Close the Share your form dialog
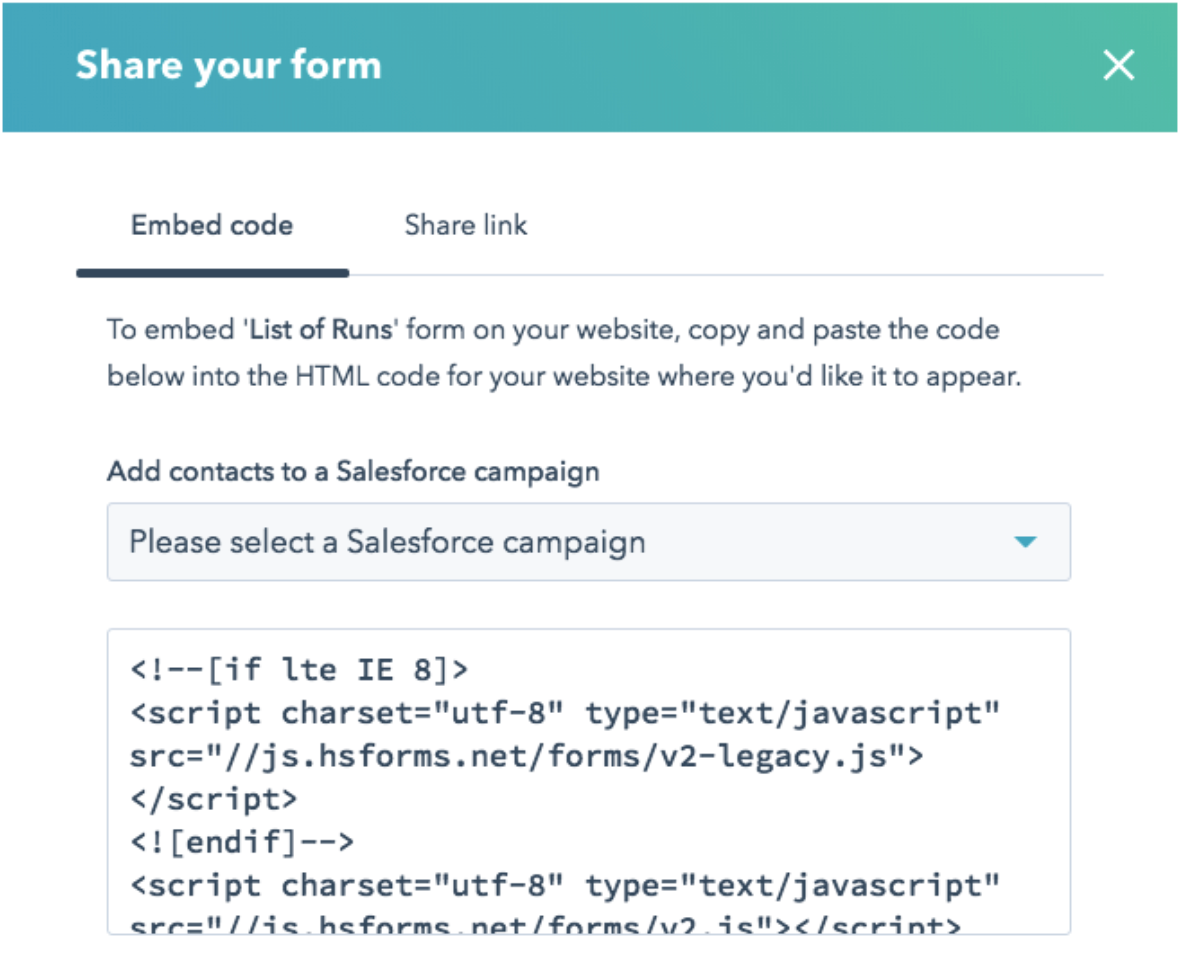The width and height of the screenshot is (1182, 954). point(1118,66)
